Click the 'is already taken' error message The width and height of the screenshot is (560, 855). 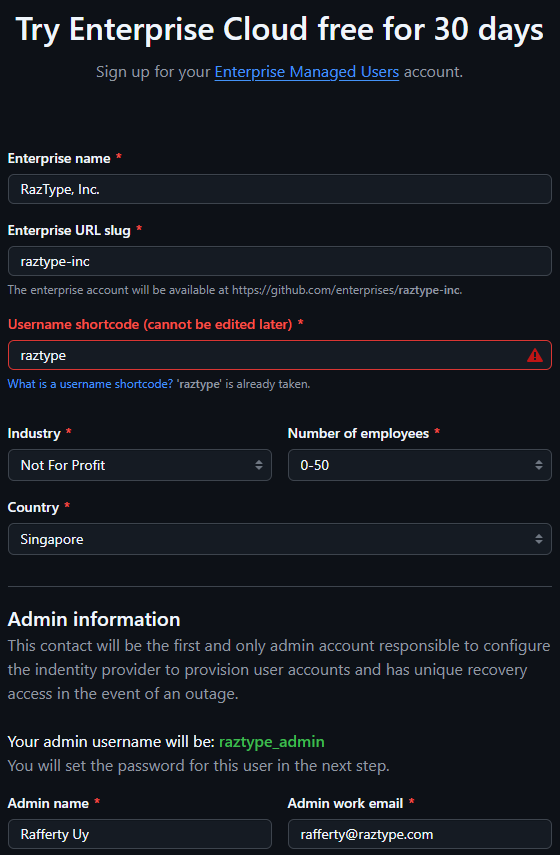[243, 384]
